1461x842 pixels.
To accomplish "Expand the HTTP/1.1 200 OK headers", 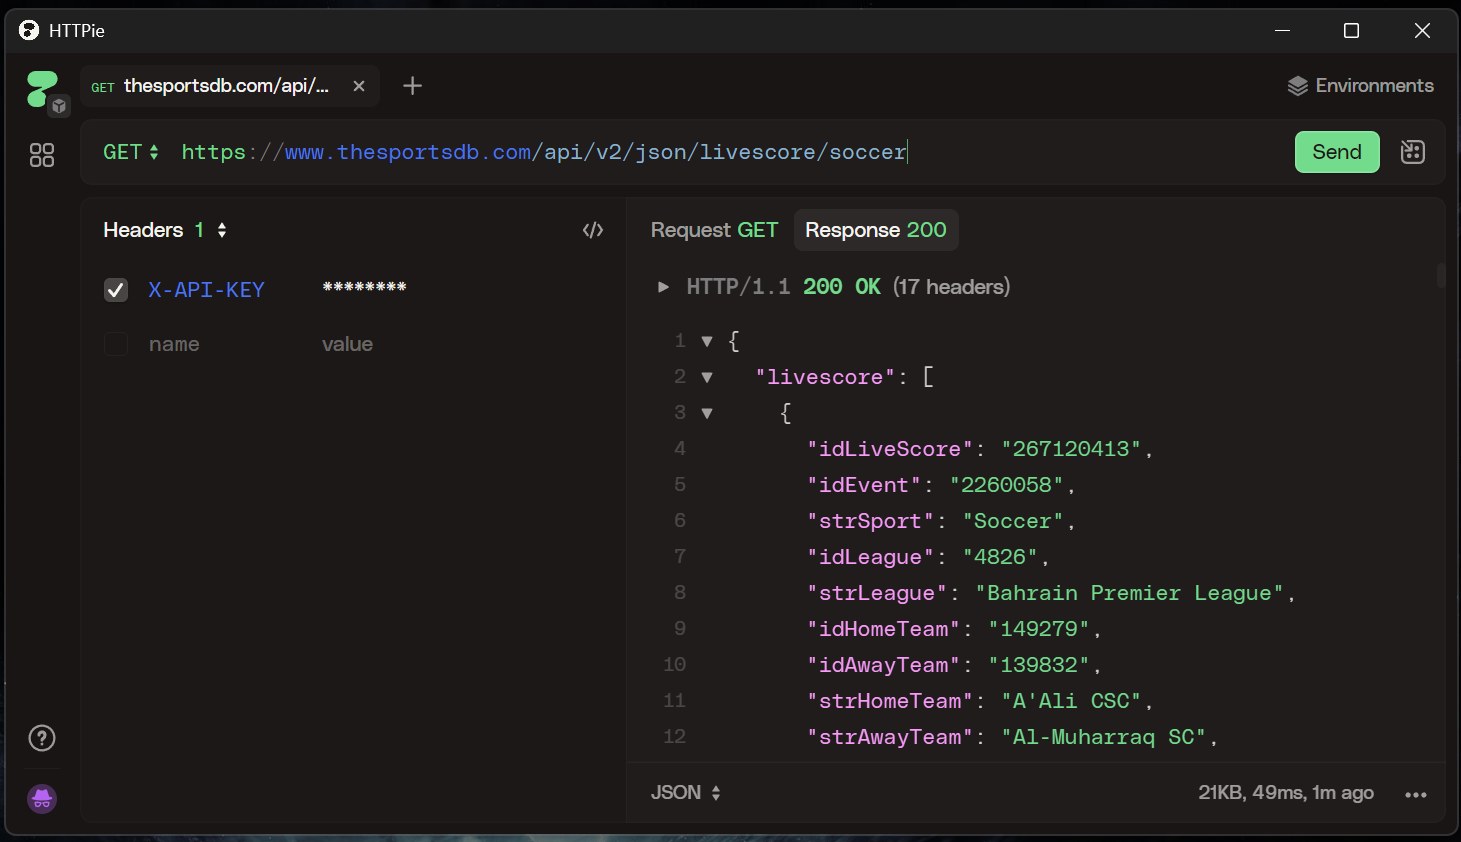I will pyautogui.click(x=662, y=287).
